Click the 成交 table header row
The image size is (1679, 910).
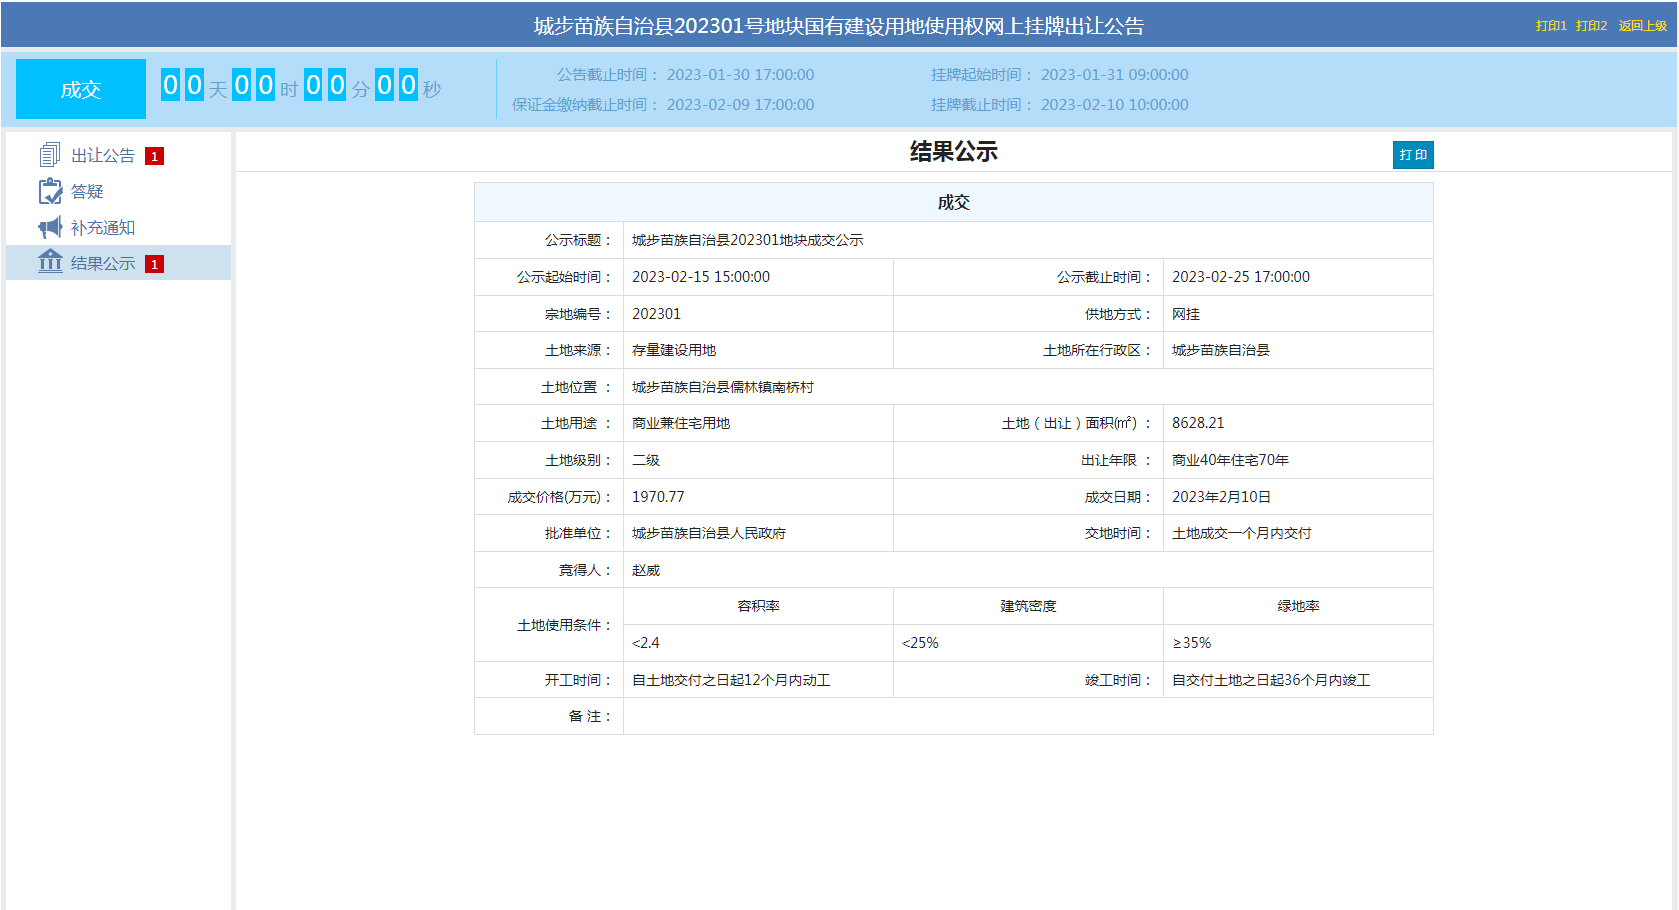point(953,202)
